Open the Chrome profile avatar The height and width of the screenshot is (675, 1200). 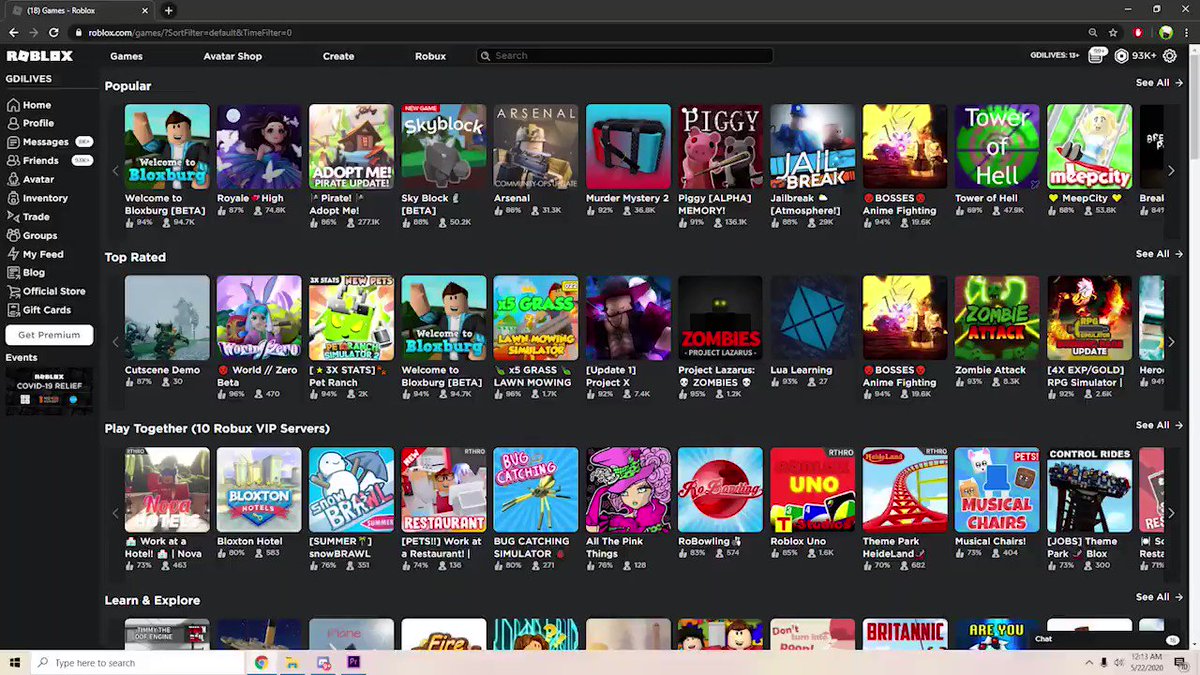click(1165, 33)
